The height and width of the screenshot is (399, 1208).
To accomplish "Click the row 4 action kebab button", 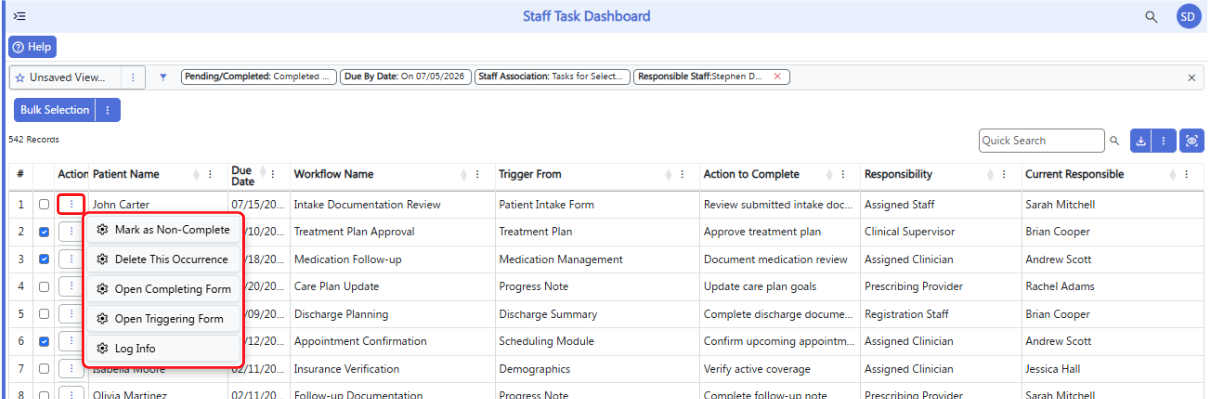I will 70,287.
